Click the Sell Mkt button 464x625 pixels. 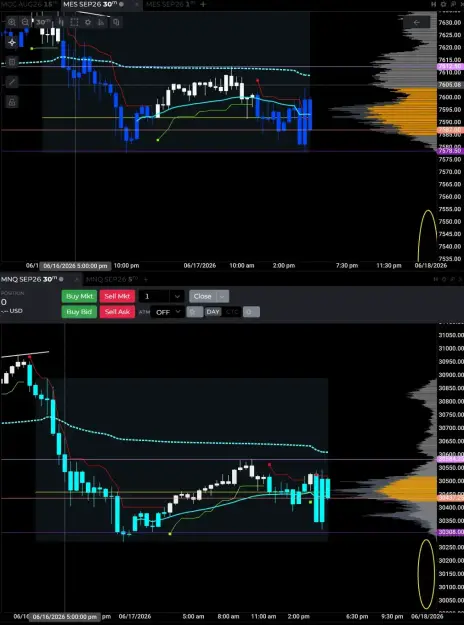(117, 296)
